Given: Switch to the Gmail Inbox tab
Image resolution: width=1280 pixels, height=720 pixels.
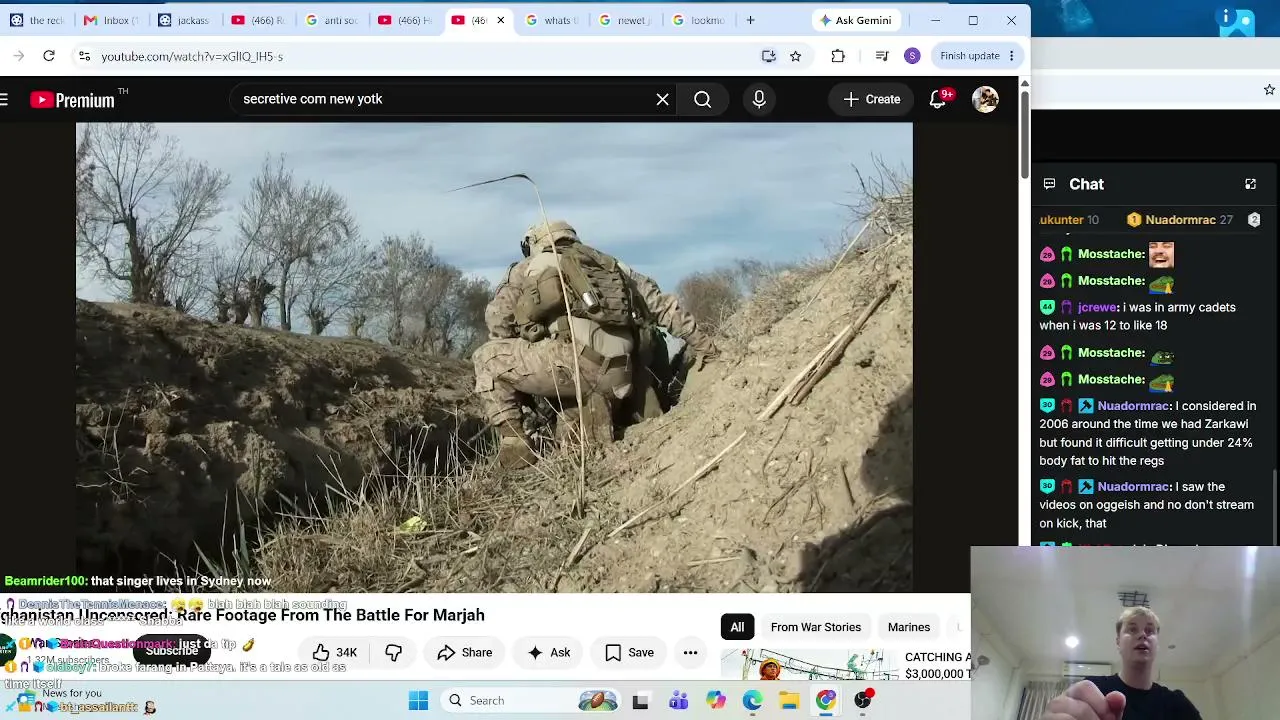Looking at the screenshot, I should [x=112, y=20].
